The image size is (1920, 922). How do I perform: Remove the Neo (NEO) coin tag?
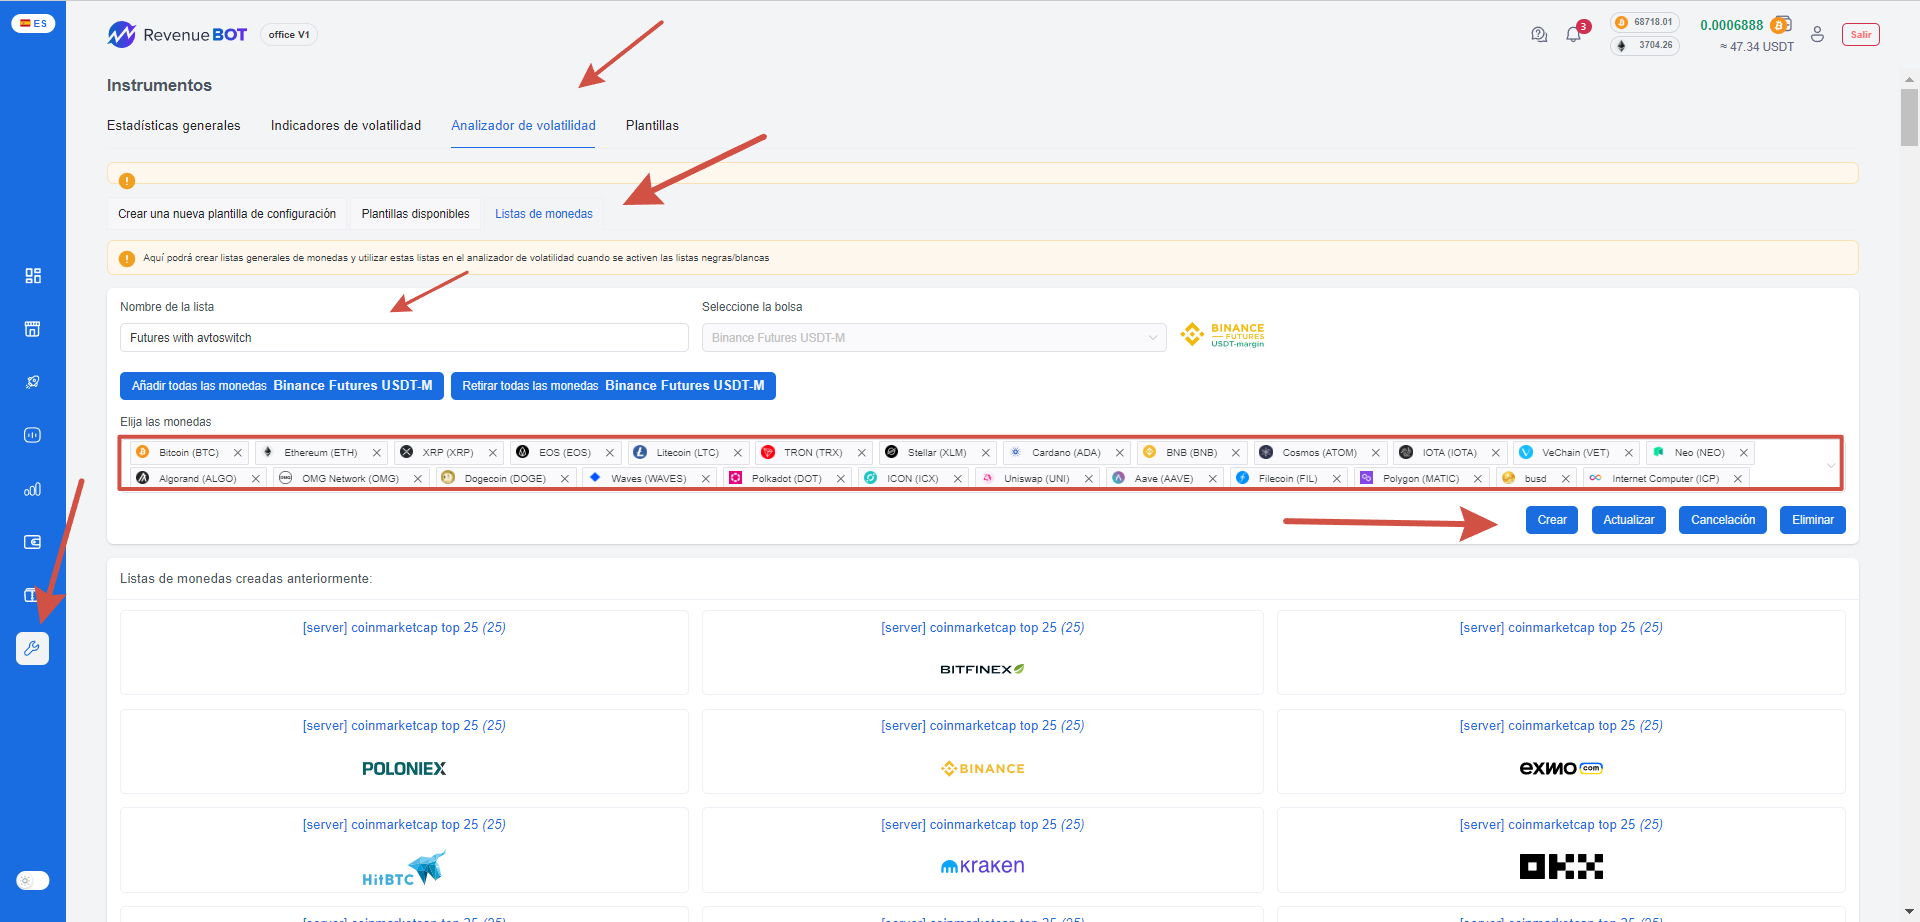click(1744, 453)
